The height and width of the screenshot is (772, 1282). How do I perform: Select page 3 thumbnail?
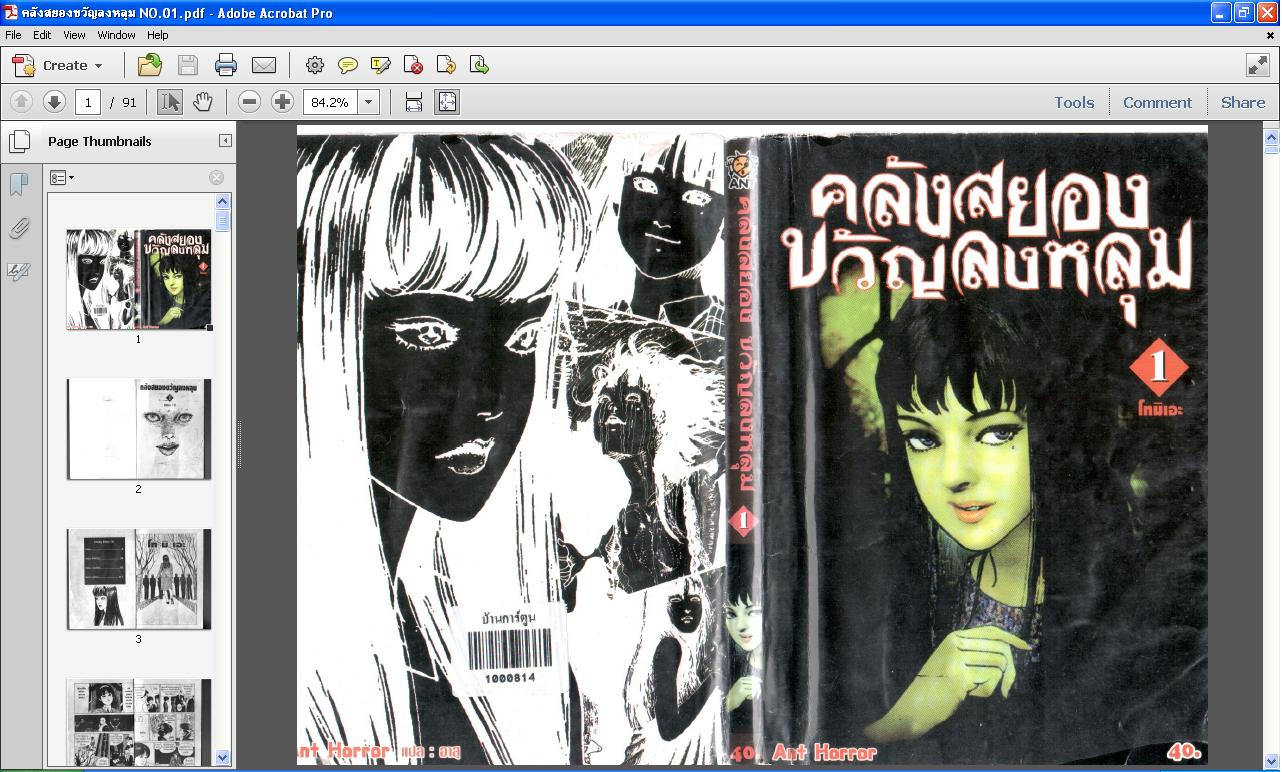(x=139, y=579)
